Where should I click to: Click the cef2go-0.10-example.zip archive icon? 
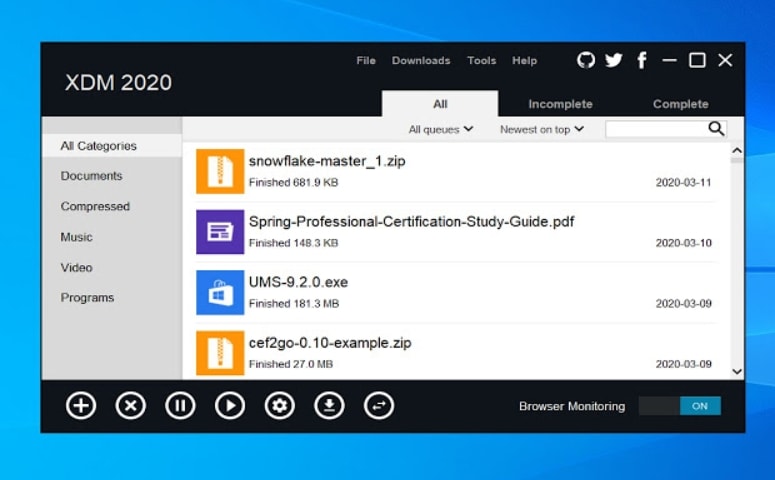point(220,353)
